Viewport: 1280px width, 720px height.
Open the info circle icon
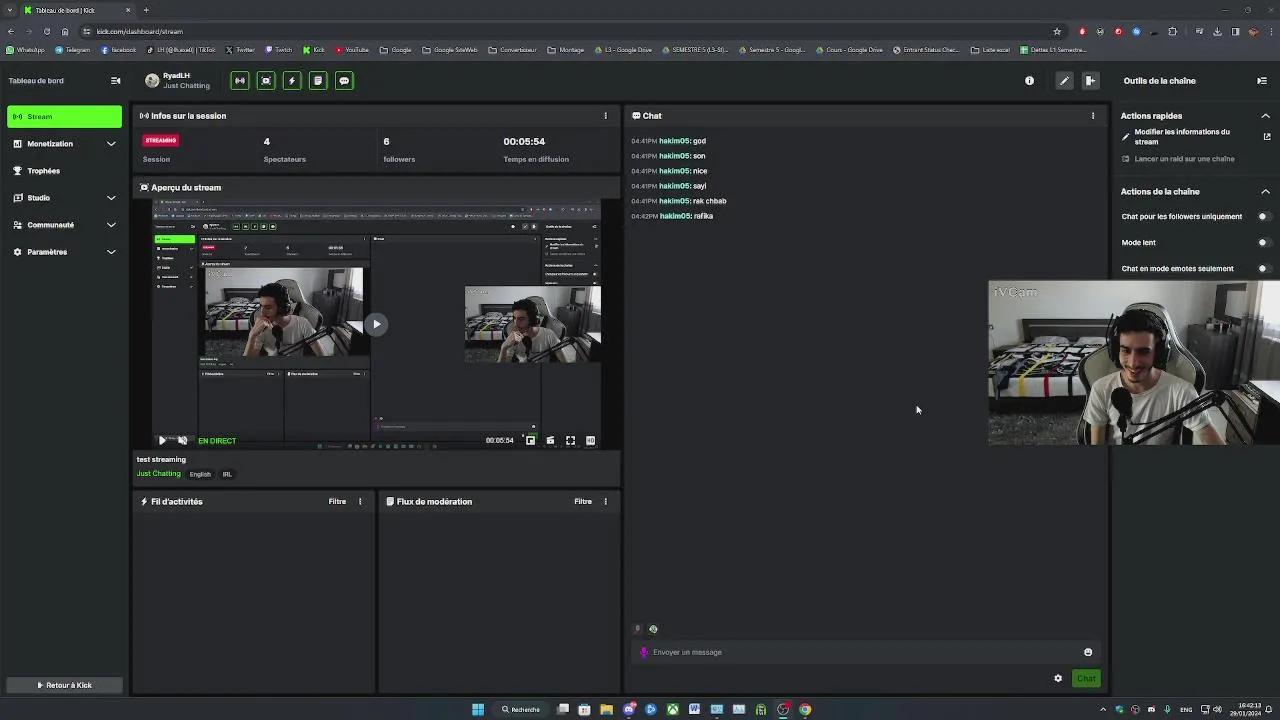pos(1029,81)
